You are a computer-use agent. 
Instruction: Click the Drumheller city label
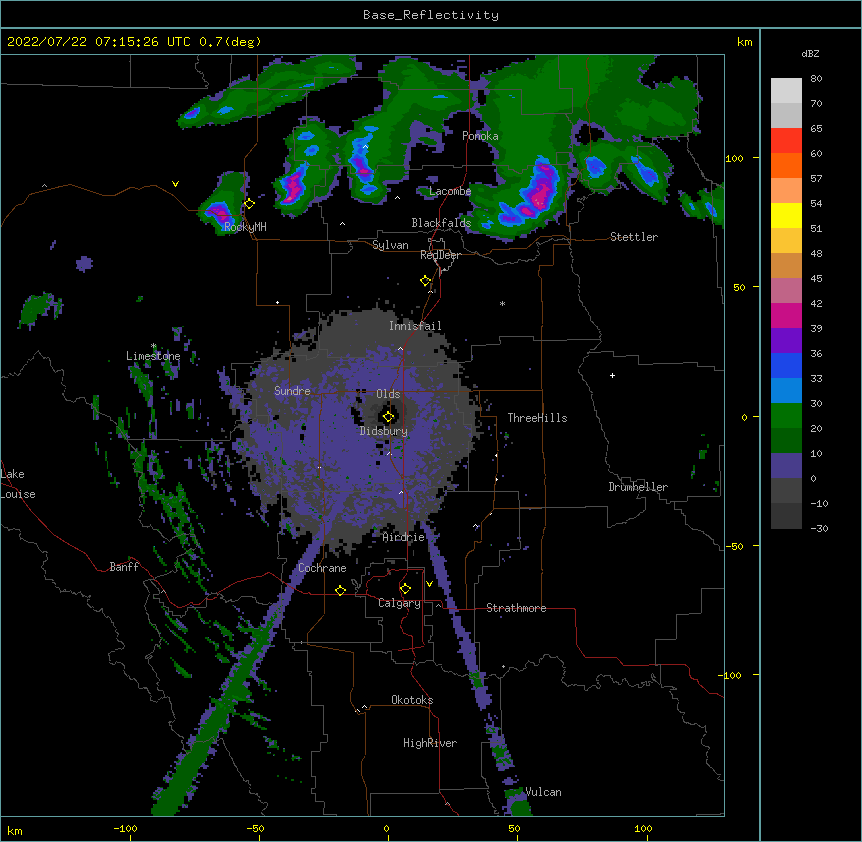click(638, 487)
